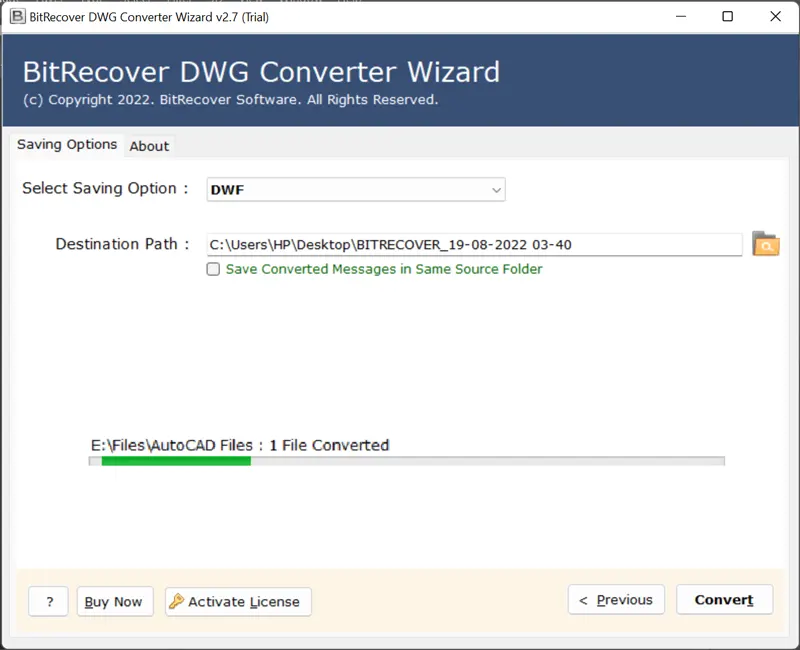Switch to the About tab

[x=149, y=146]
